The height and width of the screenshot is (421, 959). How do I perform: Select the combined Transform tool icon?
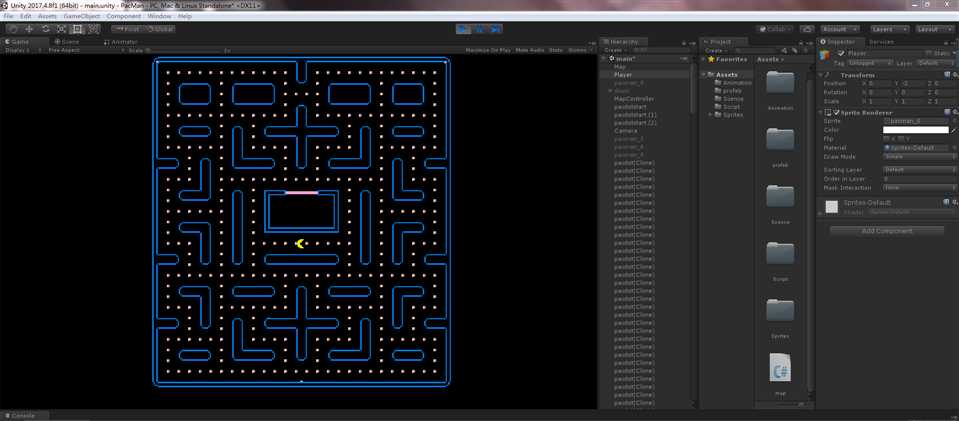click(x=93, y=29)
